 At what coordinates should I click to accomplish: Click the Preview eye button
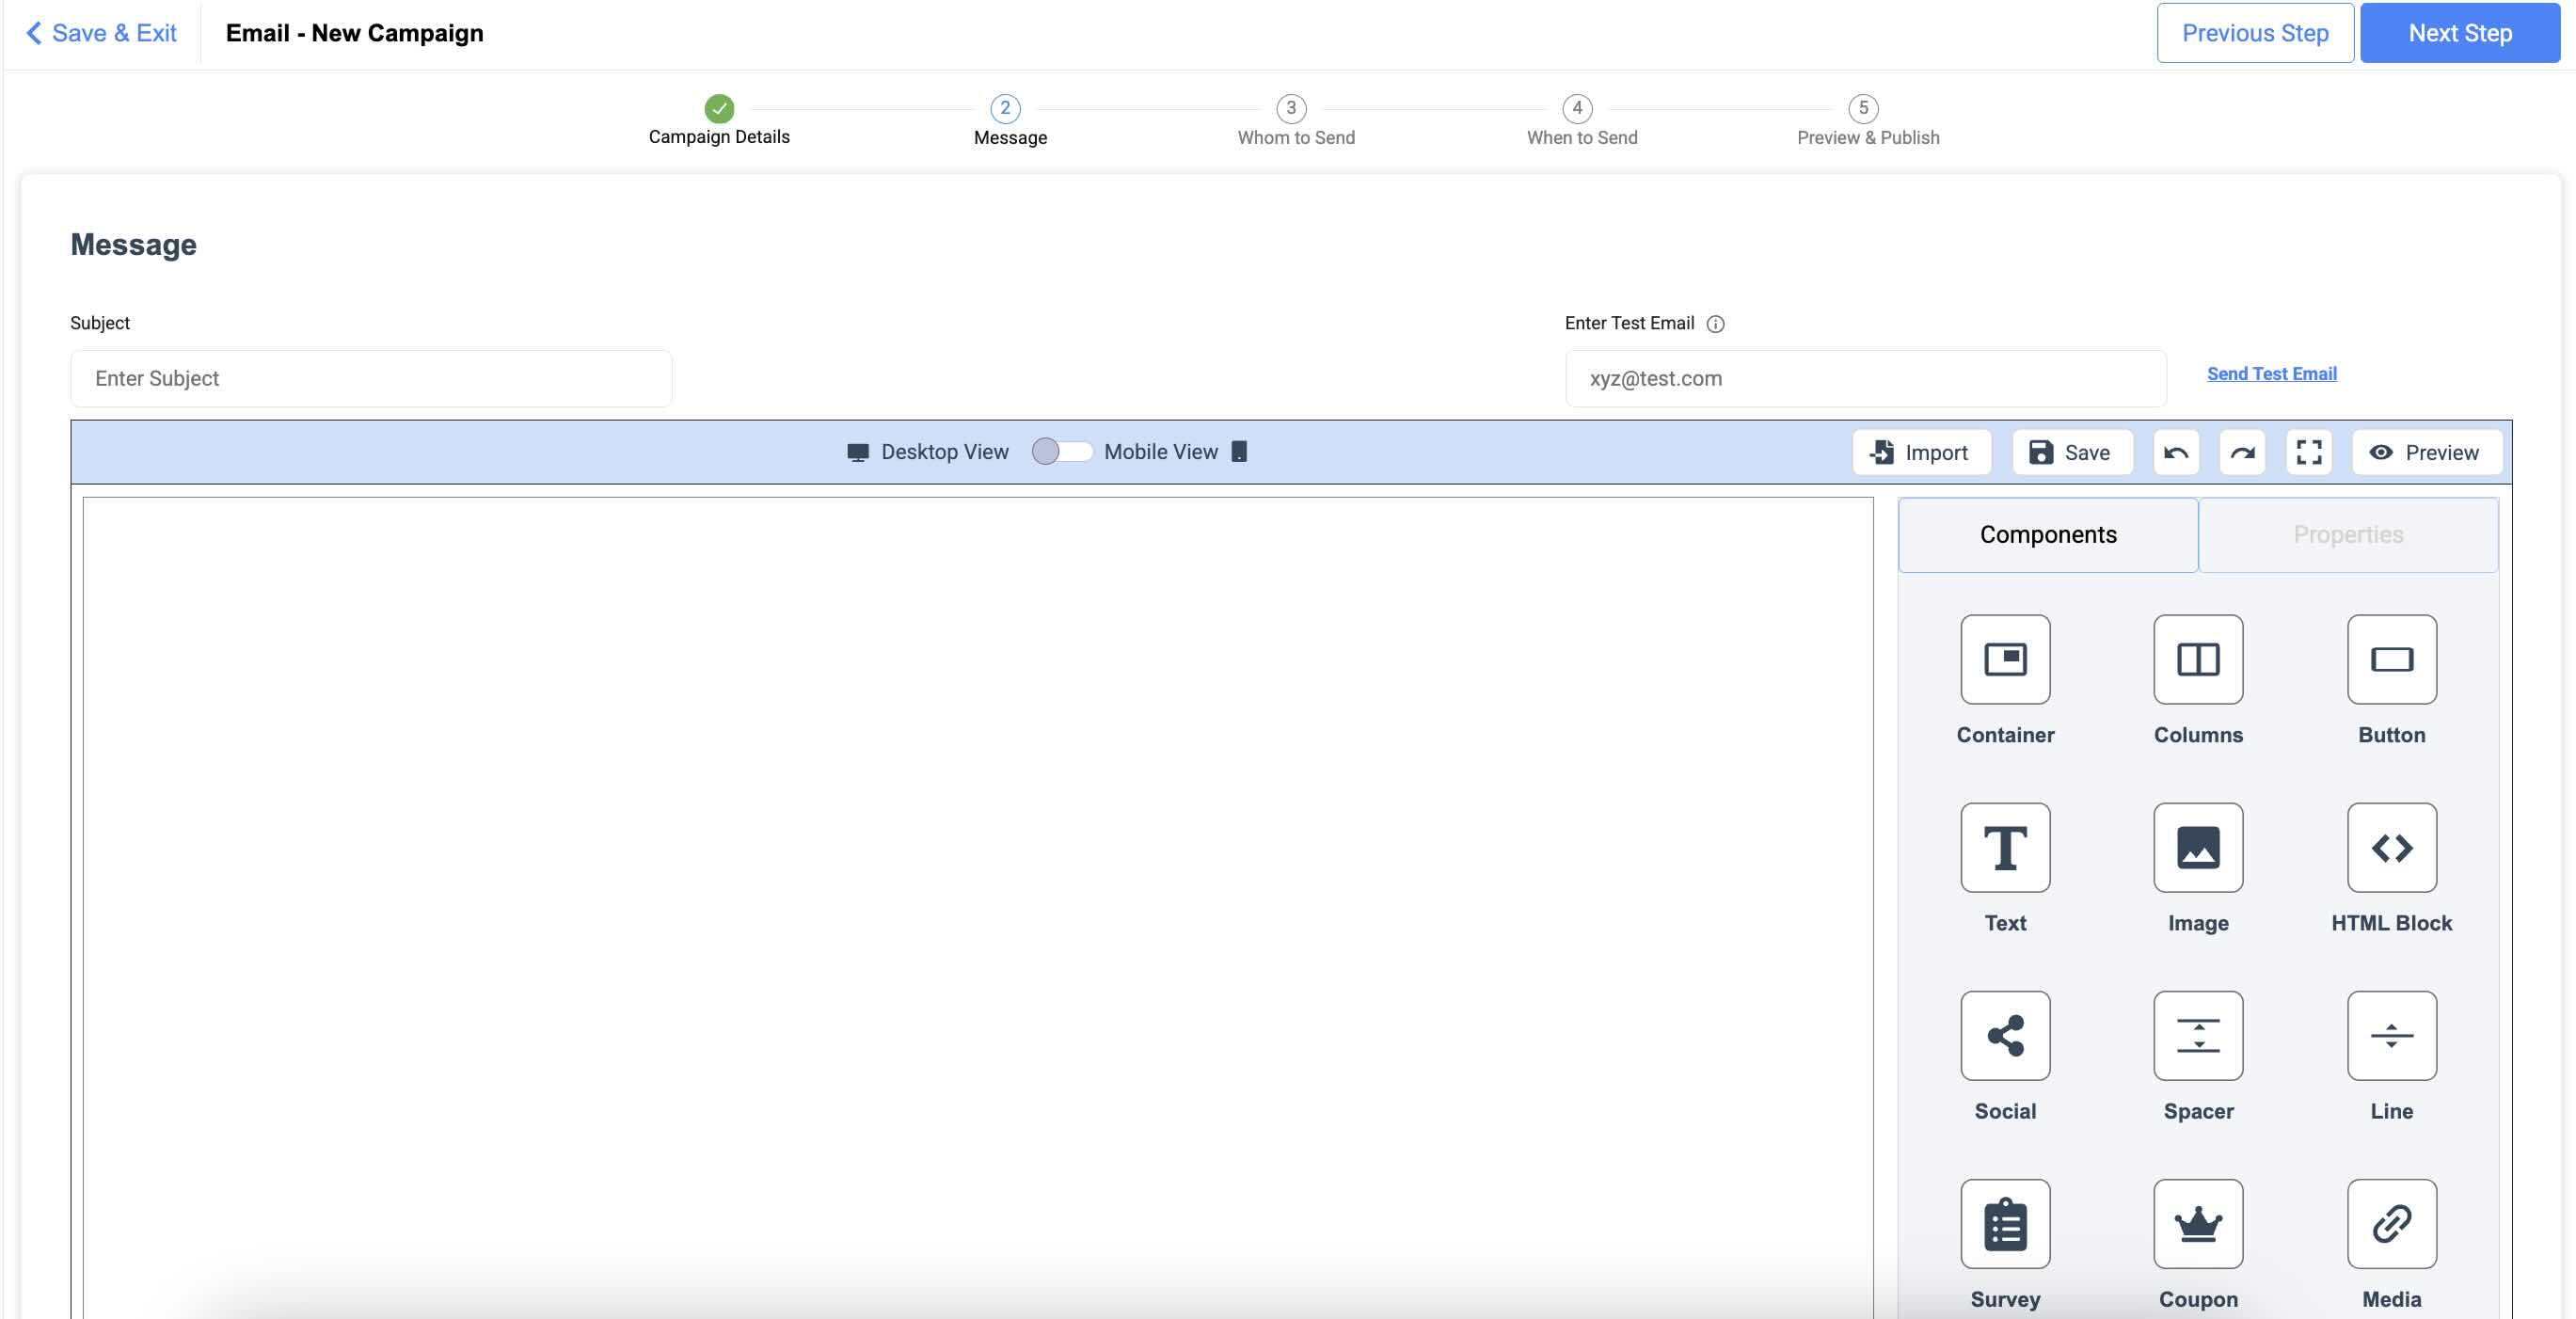(x=2425, y=452)
